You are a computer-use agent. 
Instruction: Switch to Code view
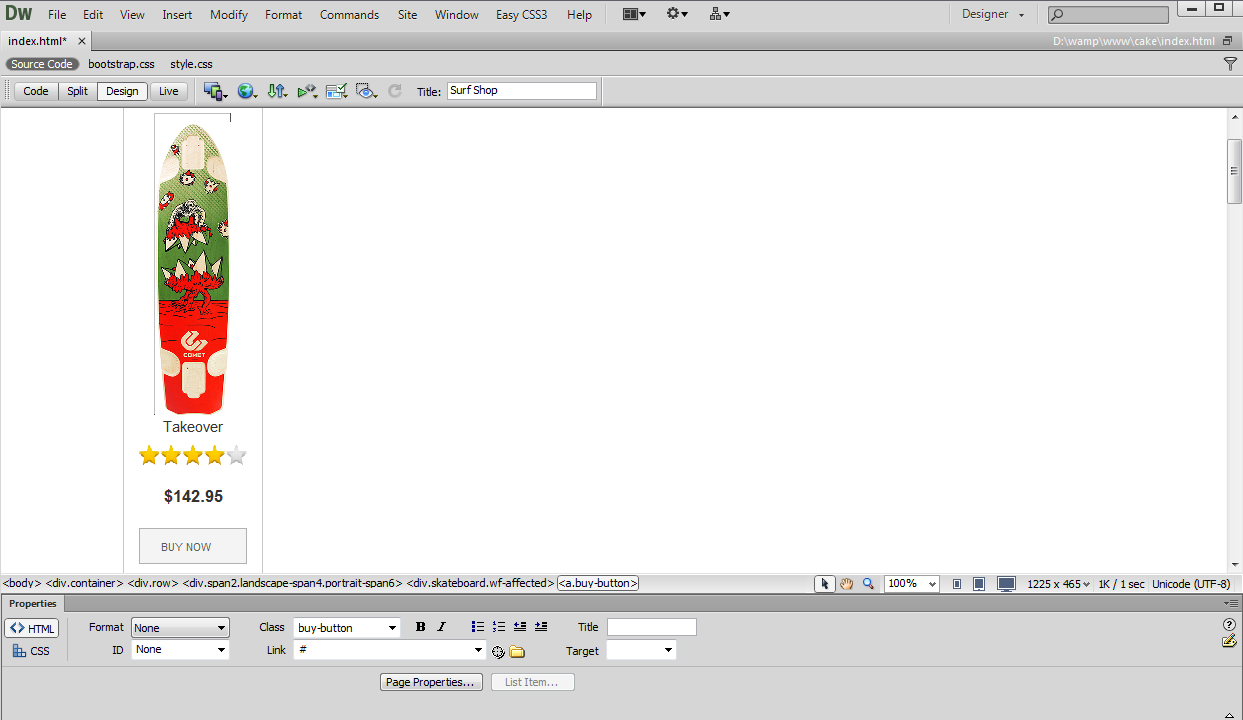(36, 91)
